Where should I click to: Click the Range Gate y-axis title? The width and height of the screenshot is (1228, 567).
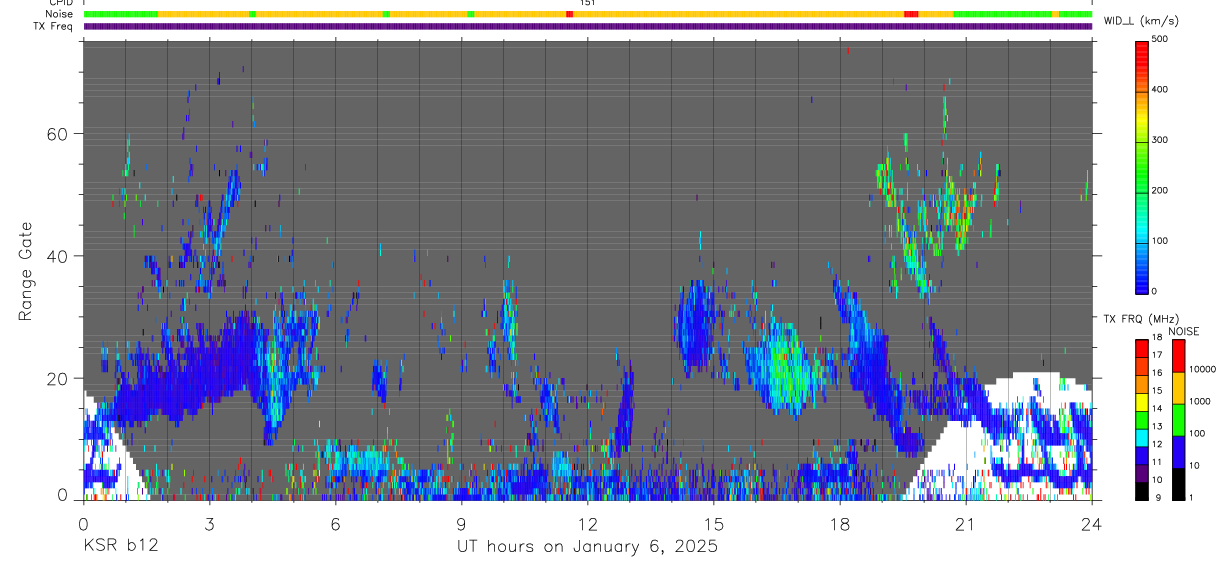pos(27,272)
